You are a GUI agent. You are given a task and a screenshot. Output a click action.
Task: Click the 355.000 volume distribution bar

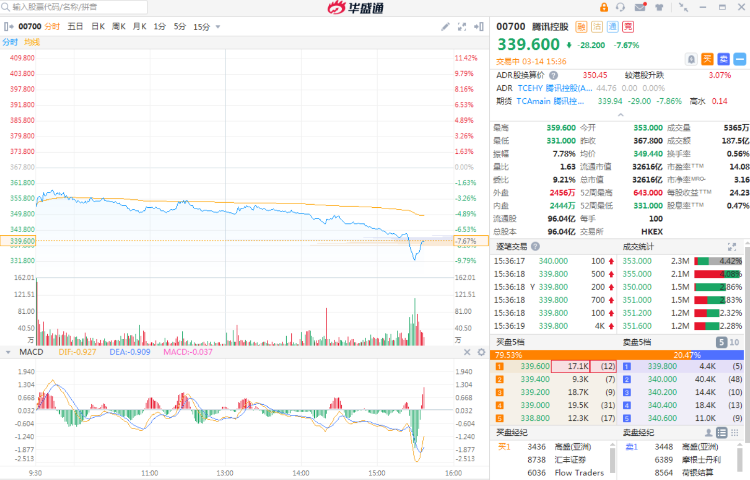click(718, 274)
